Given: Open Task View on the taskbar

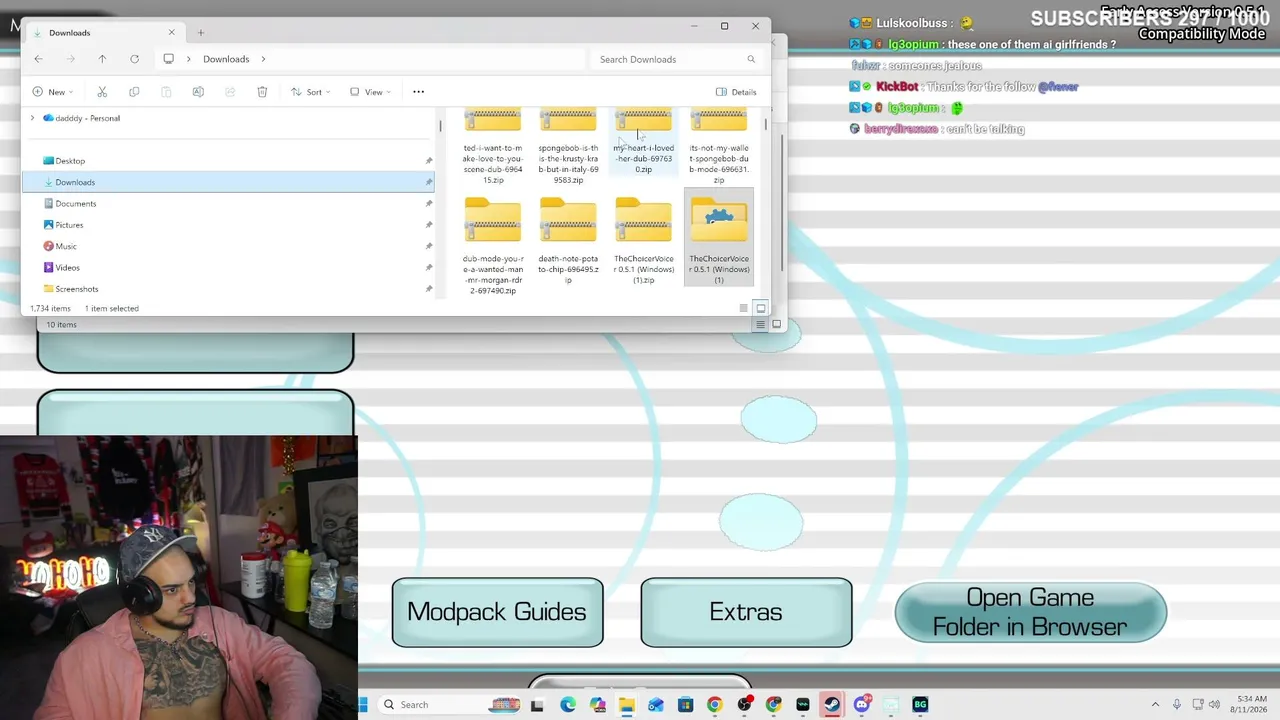Looking at the screenshot, I should pyautogui.click(x=537, y=705).
